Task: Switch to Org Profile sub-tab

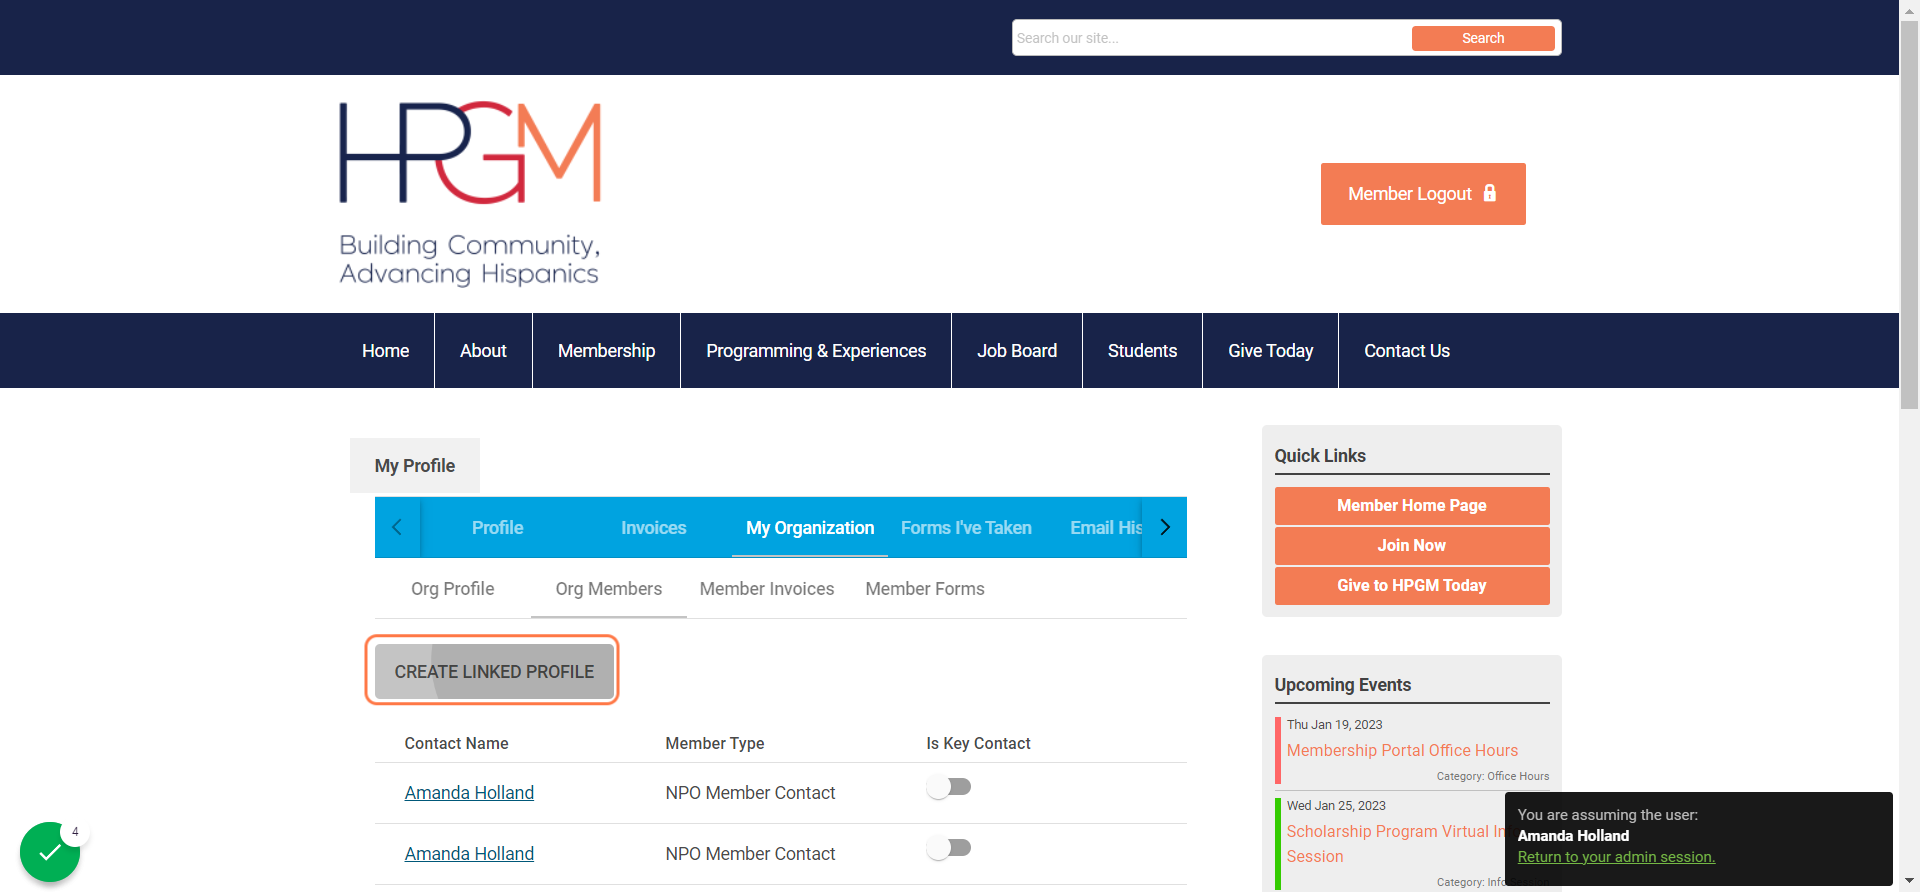Action: point(452,589)
